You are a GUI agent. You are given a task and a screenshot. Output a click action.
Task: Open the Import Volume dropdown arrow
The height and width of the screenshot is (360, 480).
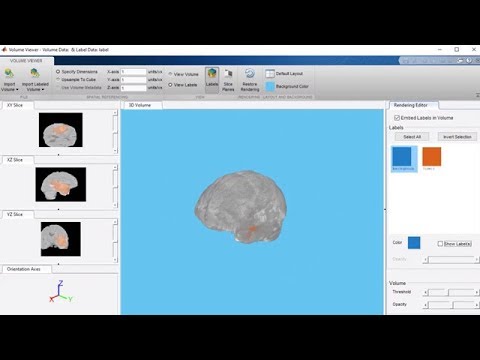(x=17, y=90)
